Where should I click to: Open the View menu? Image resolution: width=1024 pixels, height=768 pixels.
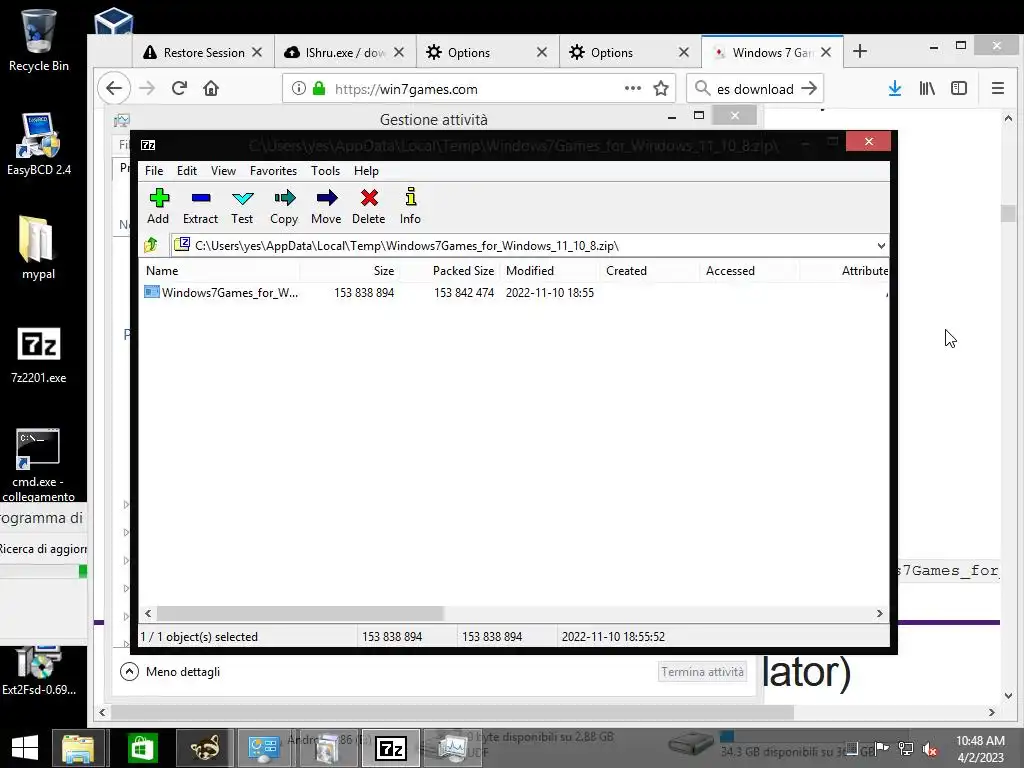pos(223,170)
